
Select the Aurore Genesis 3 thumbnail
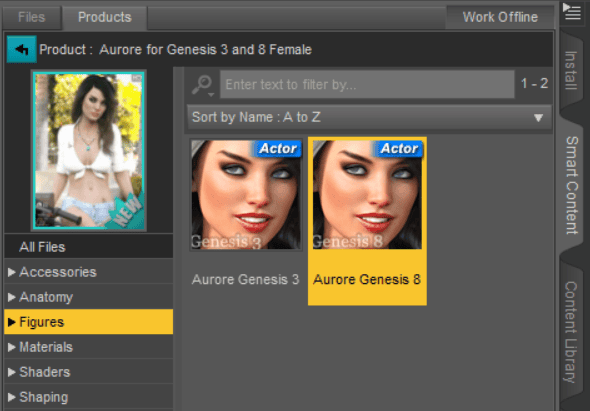(246, 194)
